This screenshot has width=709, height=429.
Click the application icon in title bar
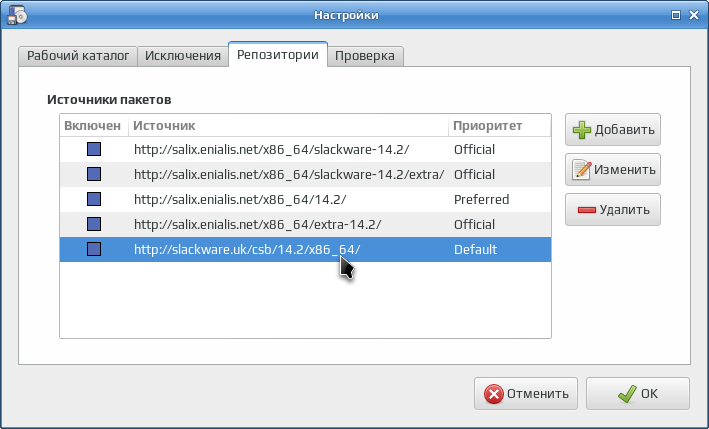click(x=17, y=14)
